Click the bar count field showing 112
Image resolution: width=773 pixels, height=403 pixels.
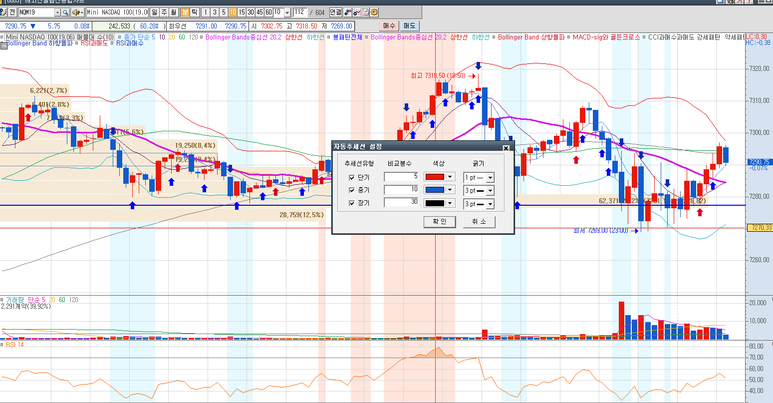pyautogui.click(x=300, y=12)
